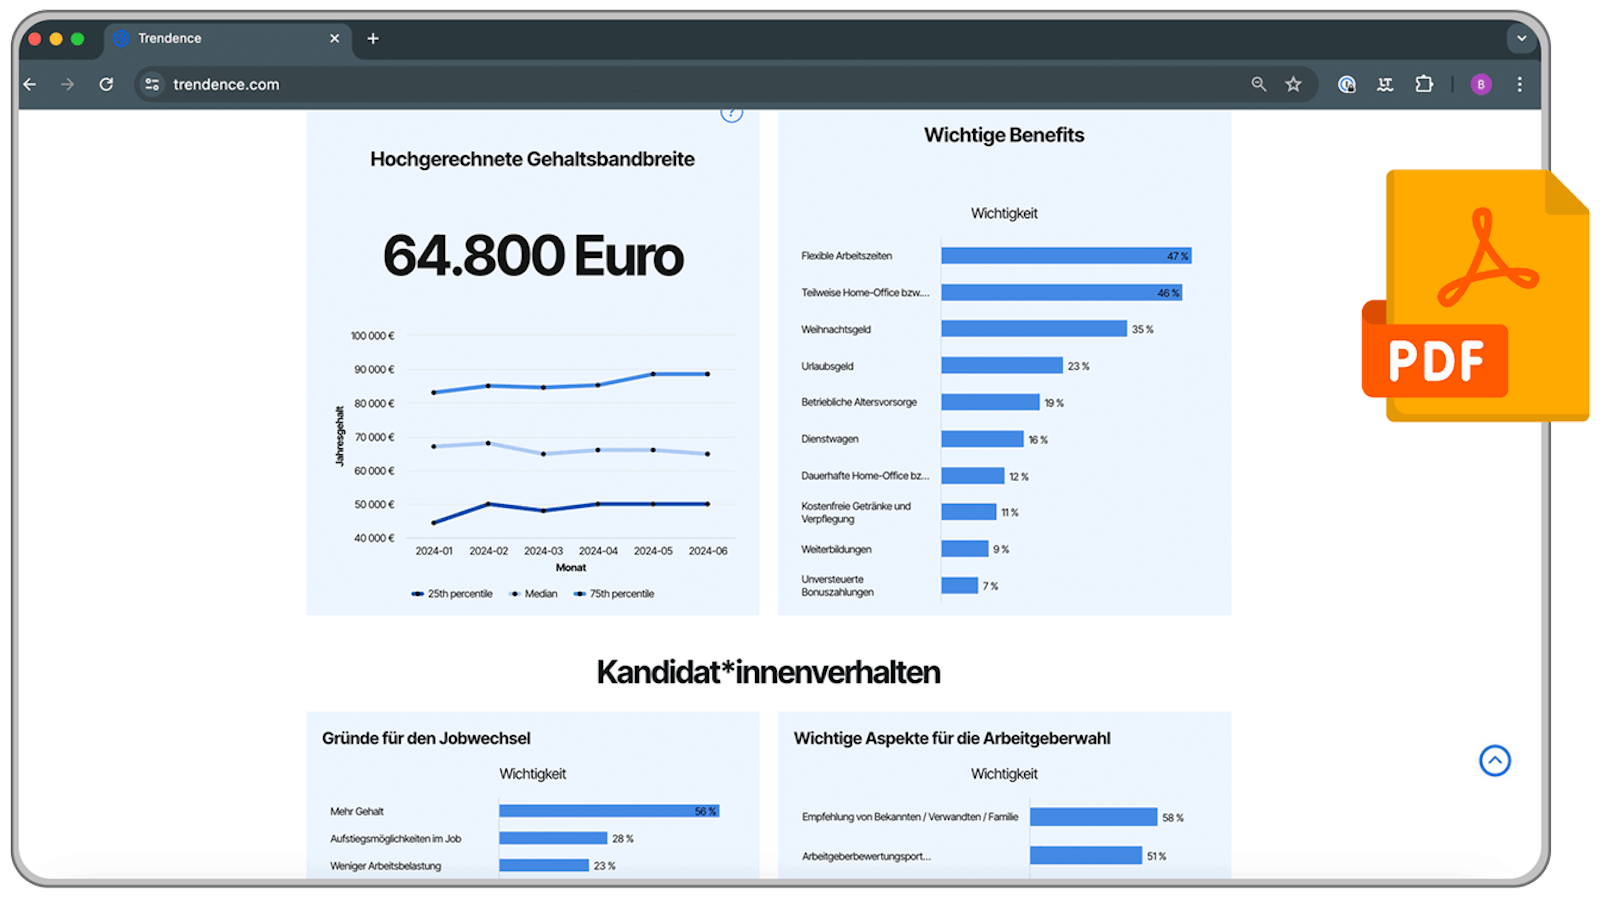
Task: Select the Trendence tab
Action: tap(228, 38)
